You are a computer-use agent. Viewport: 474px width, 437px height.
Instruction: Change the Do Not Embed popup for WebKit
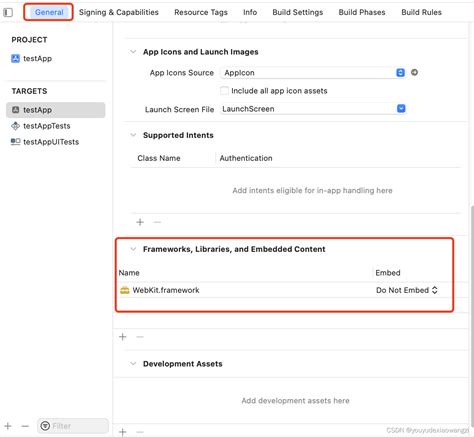click(407, 290)
